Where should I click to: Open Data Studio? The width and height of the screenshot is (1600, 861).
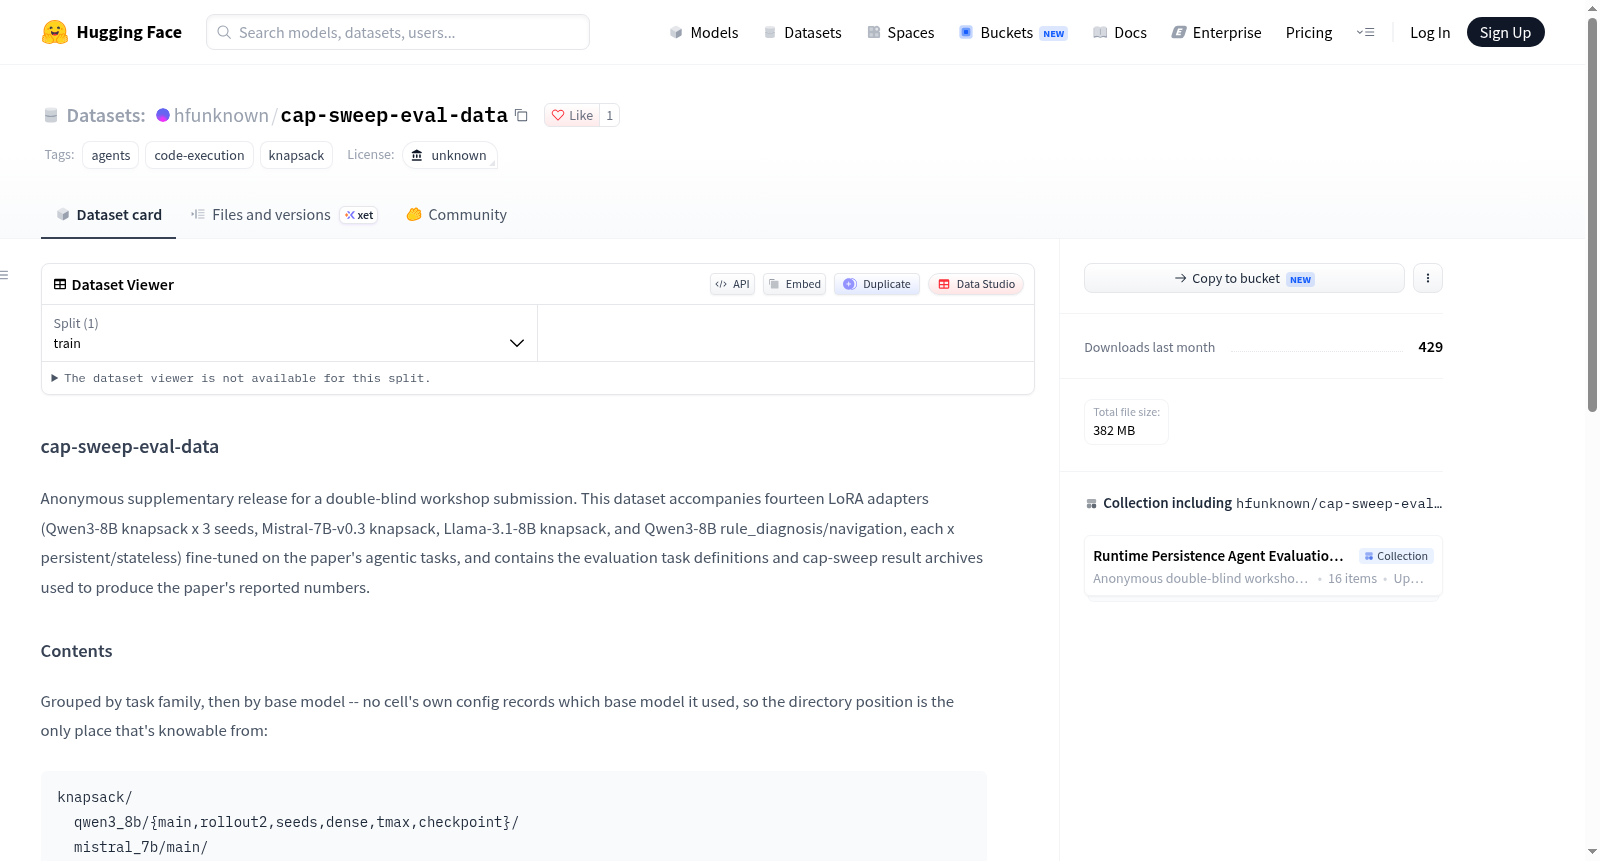tap(976, 284)
